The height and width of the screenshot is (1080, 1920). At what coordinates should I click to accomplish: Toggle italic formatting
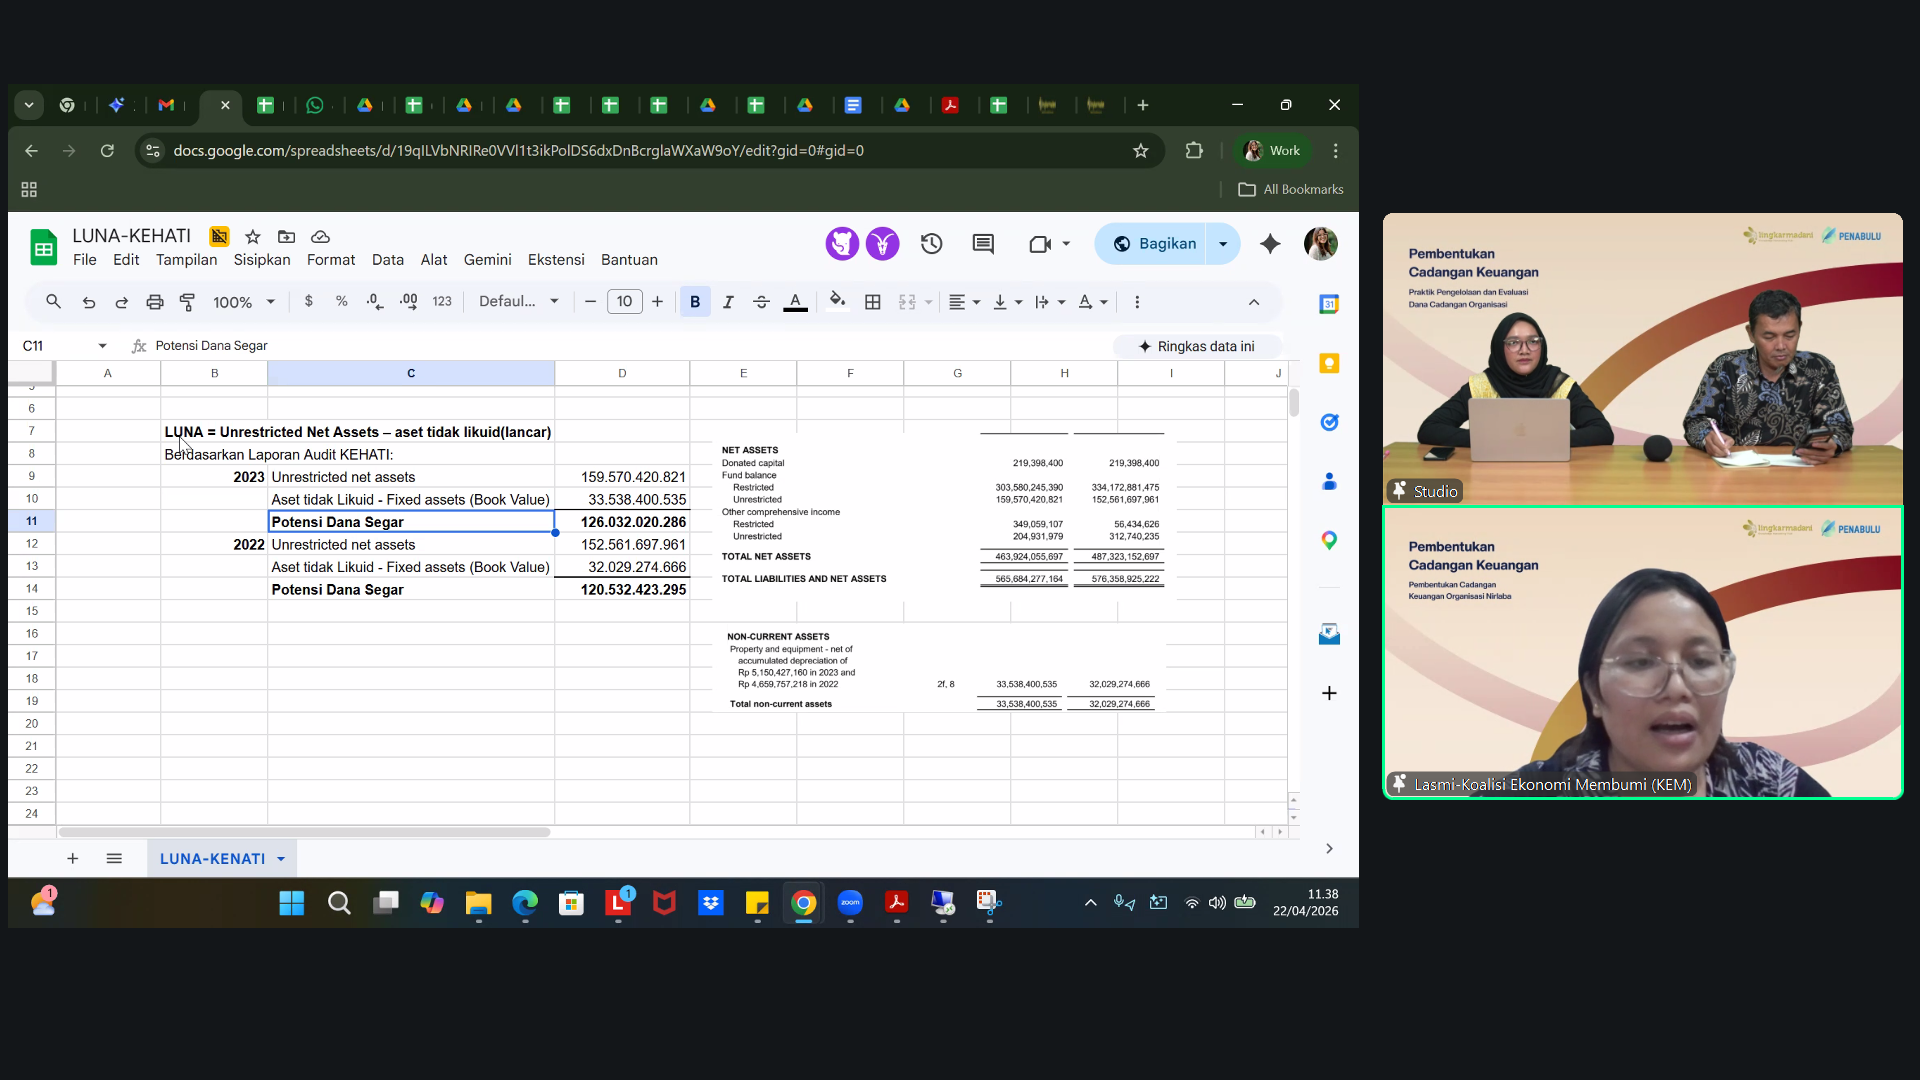(x=728, y=302)
